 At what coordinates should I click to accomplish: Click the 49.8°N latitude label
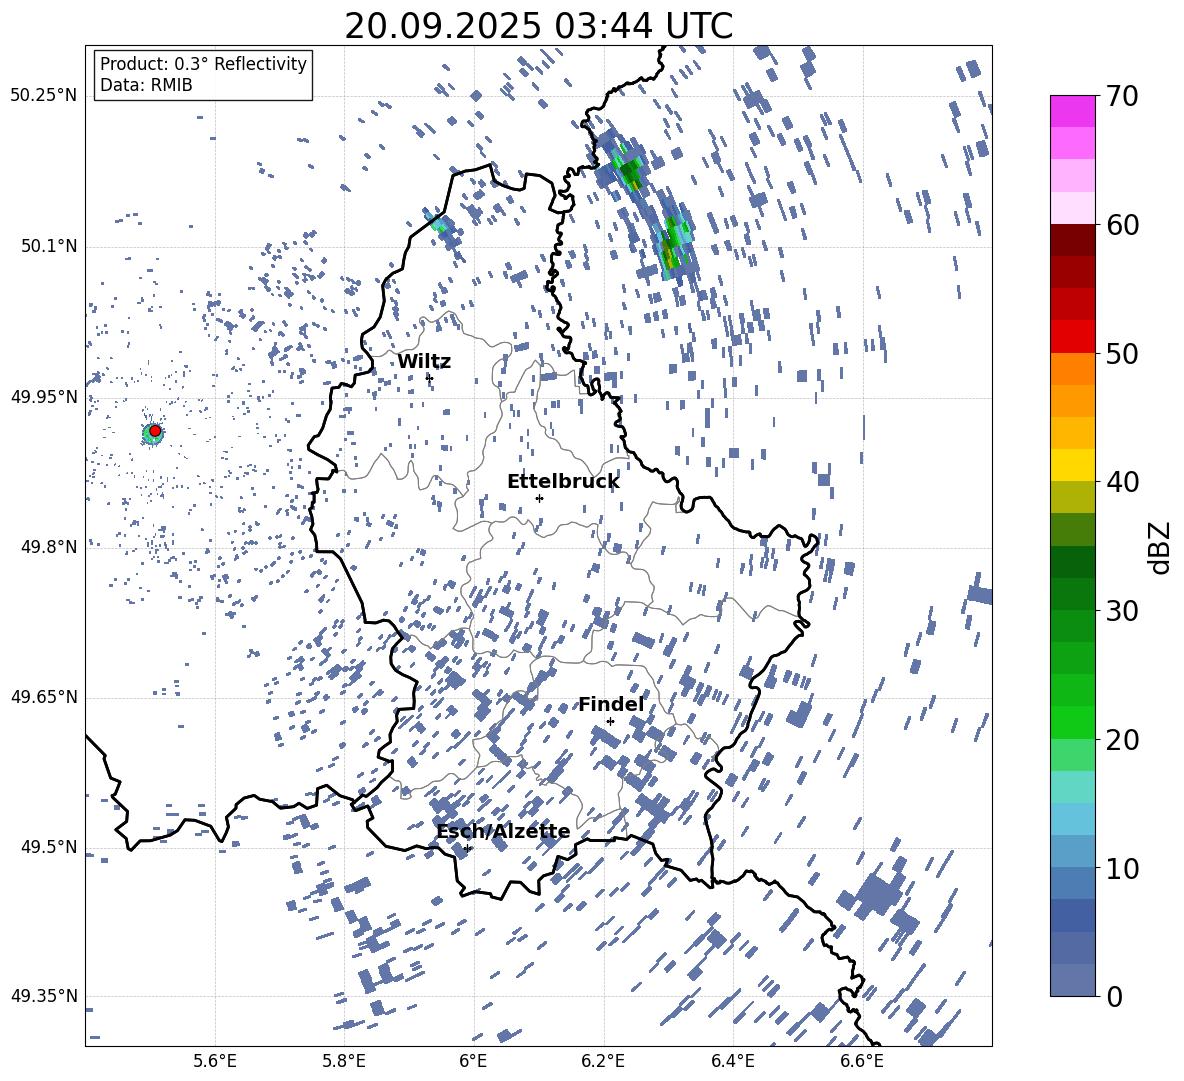point(49,547)
